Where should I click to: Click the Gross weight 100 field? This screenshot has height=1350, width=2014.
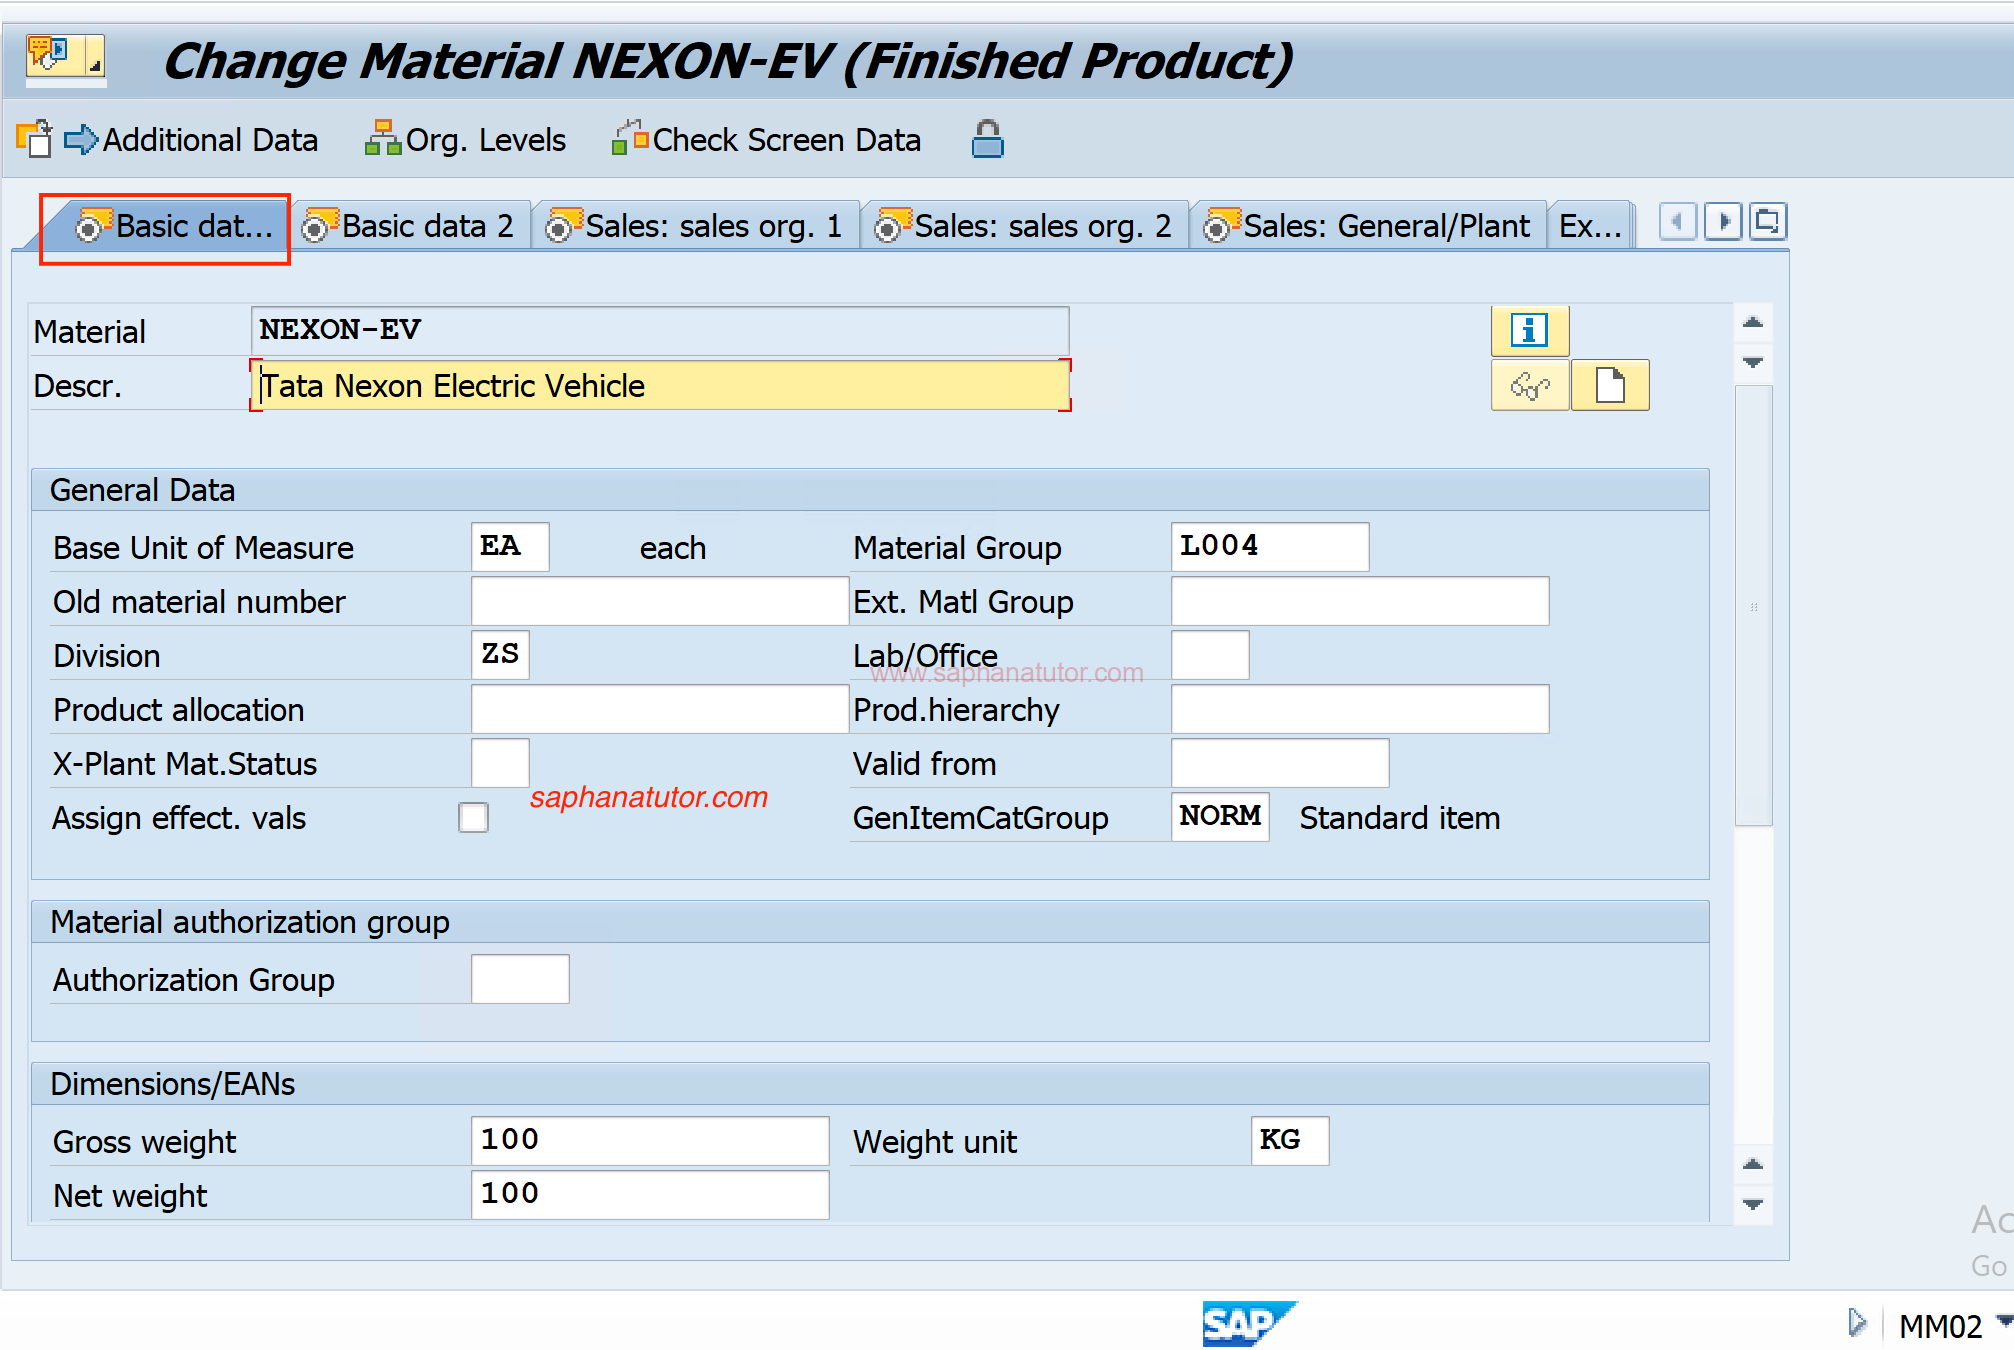(650, 1141)
